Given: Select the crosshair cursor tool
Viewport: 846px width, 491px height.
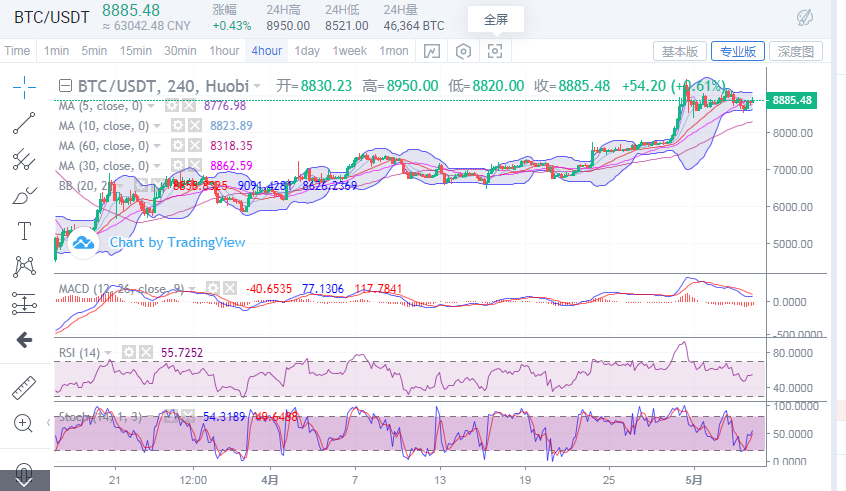Looking at the screenshot, I should click(x=24, y=87).
